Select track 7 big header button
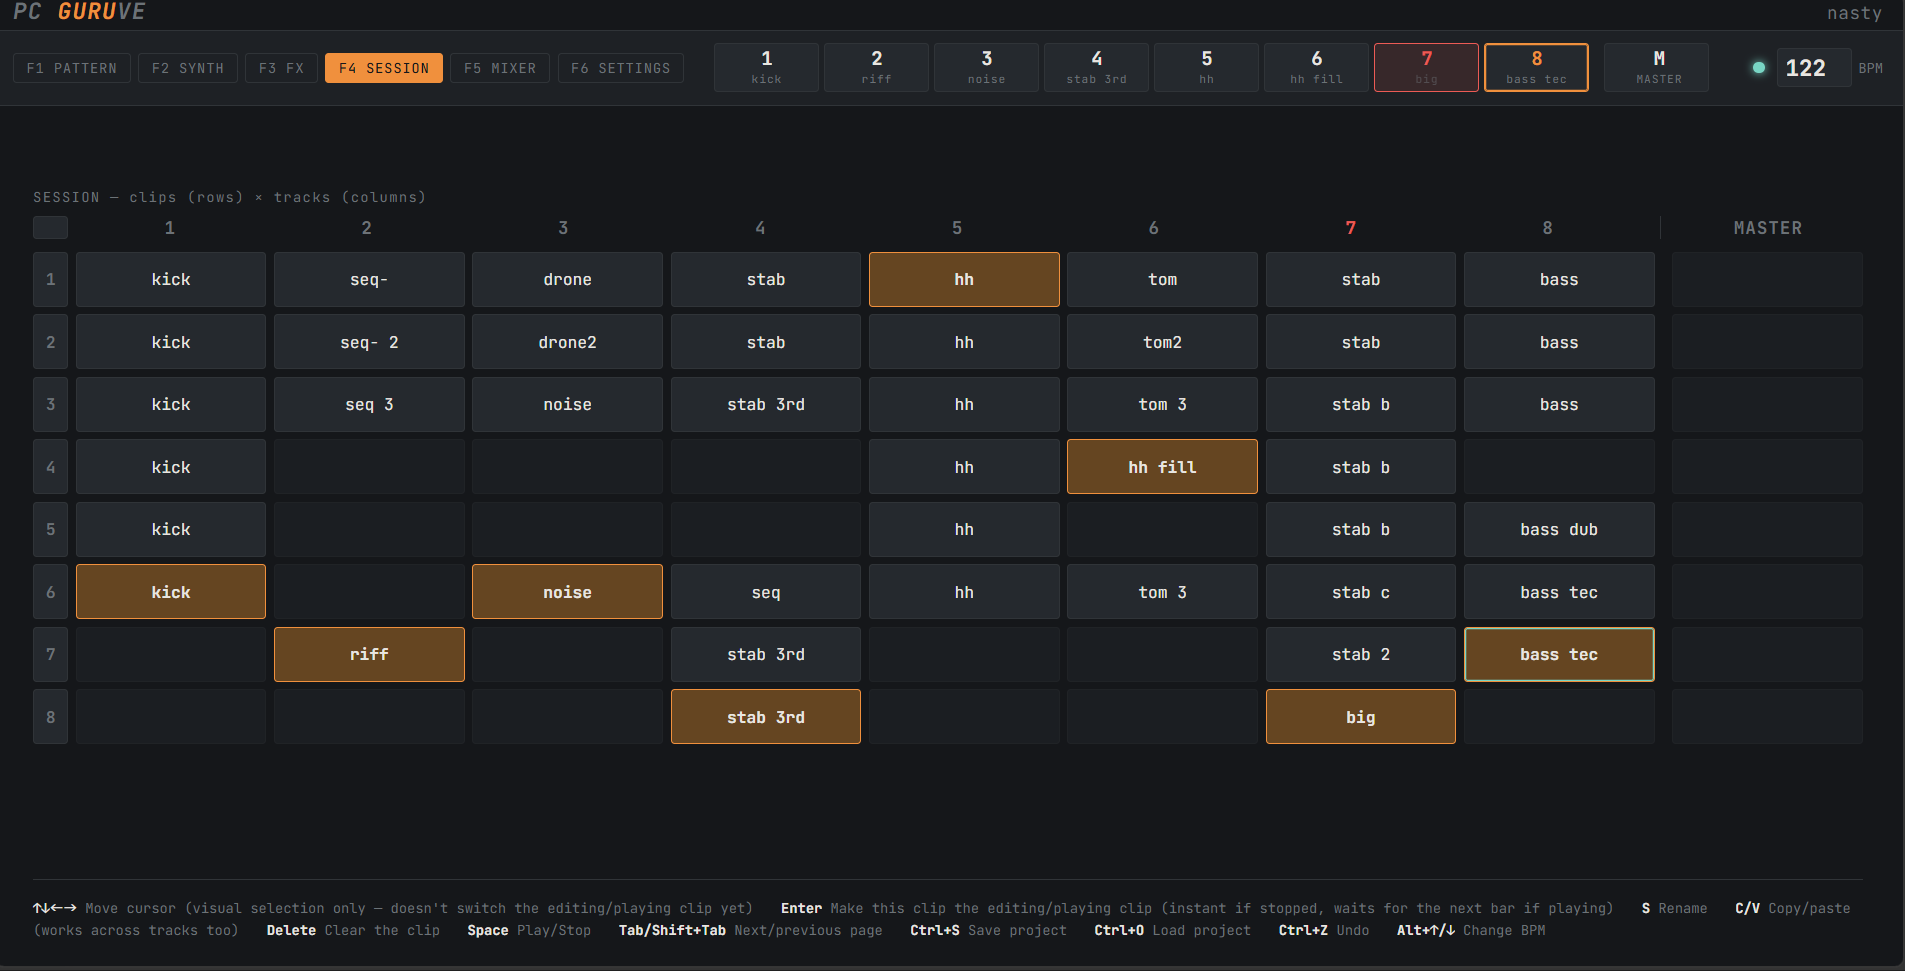 (1426, 67)
